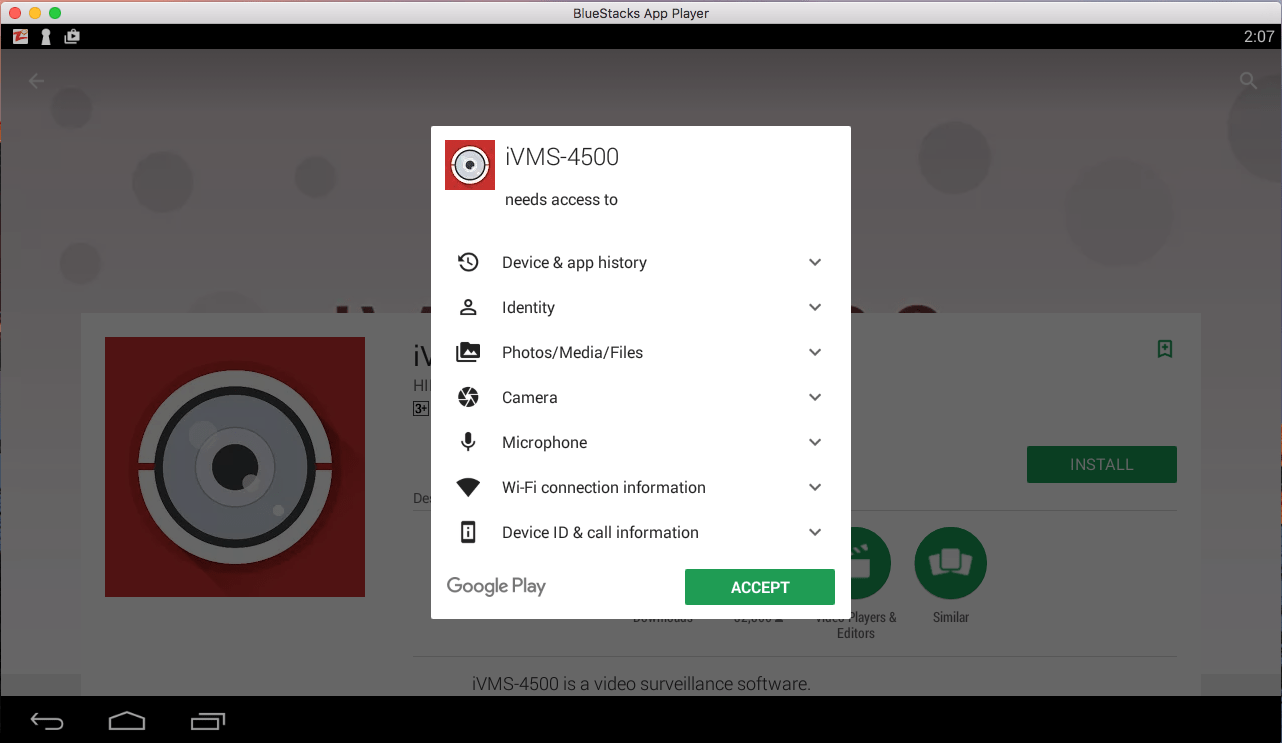Click the Wi-Fi signal icon
Screen dimensions: 1282x743
pyautogui.click(x=468, y=487)
